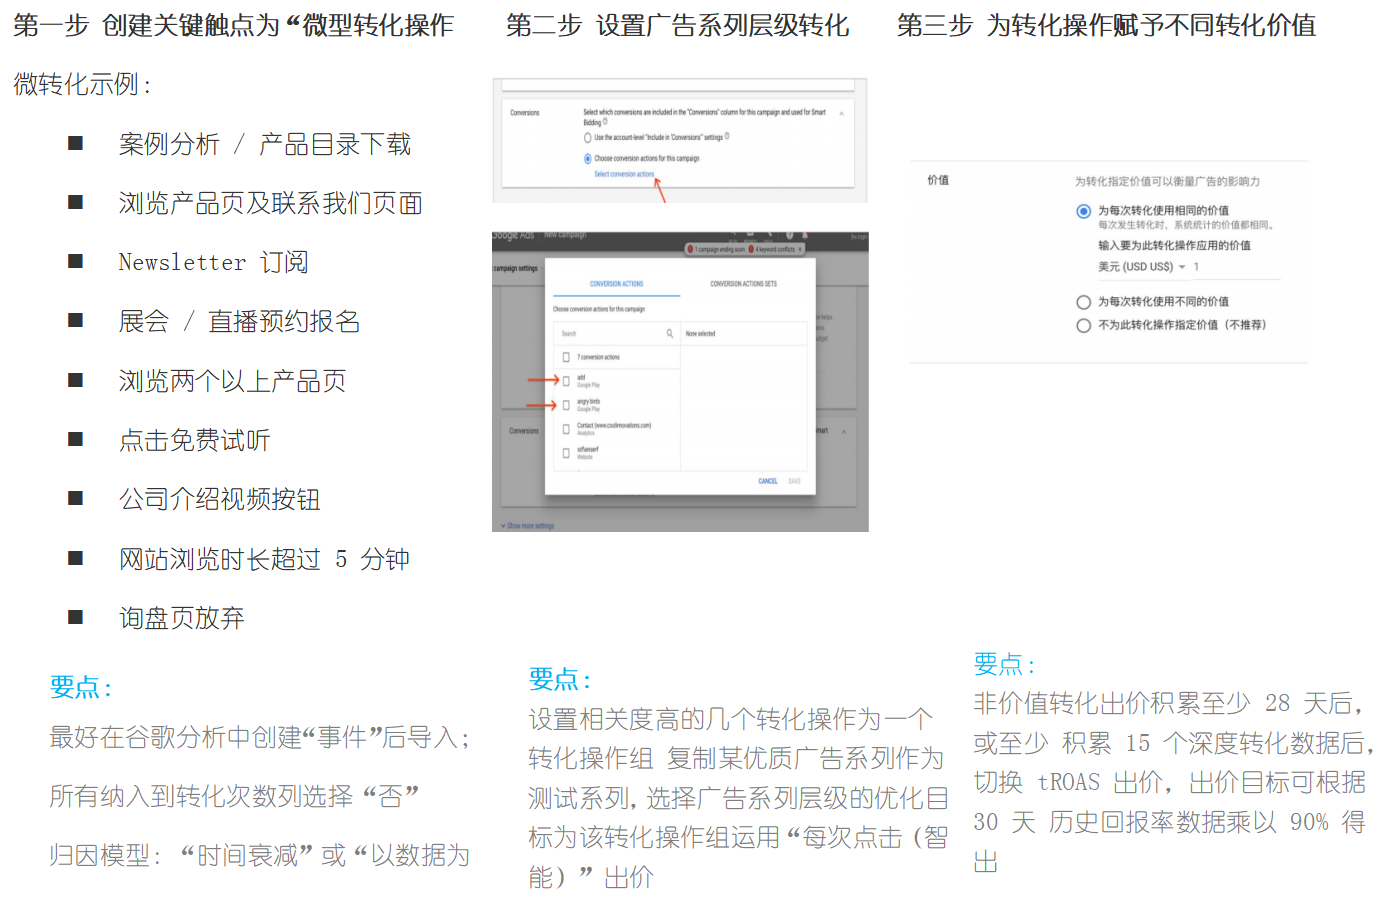Check the 'add' Google Play conversion checkbox
This screenshot has width=1380, height=909.
566,381
